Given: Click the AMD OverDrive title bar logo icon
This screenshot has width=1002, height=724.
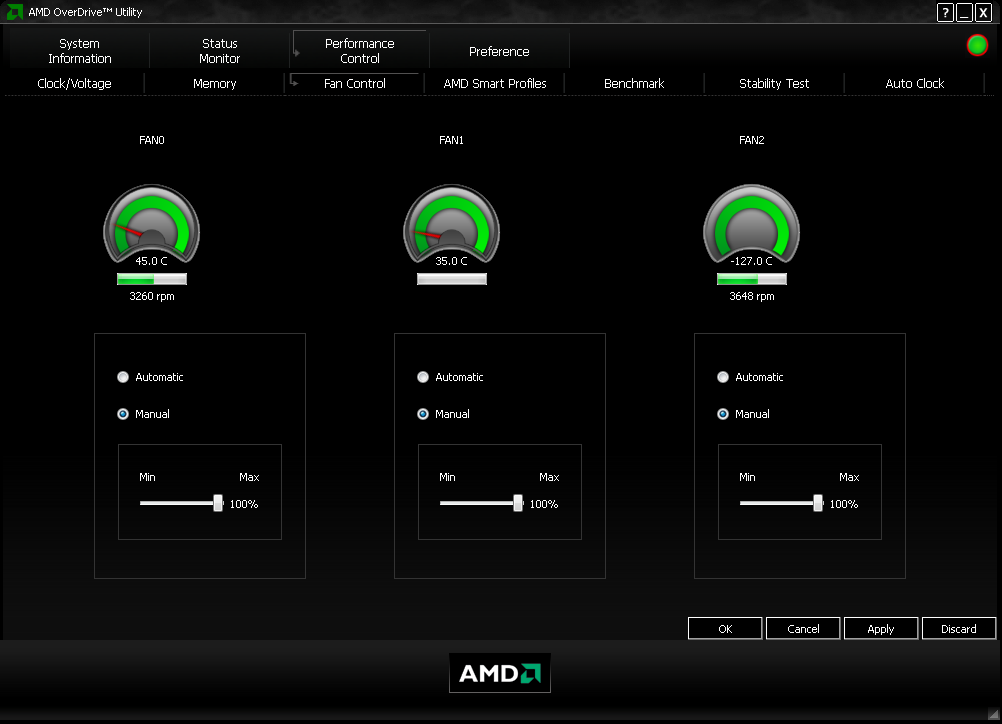Looking at the screenshot, I should (14, 12).
